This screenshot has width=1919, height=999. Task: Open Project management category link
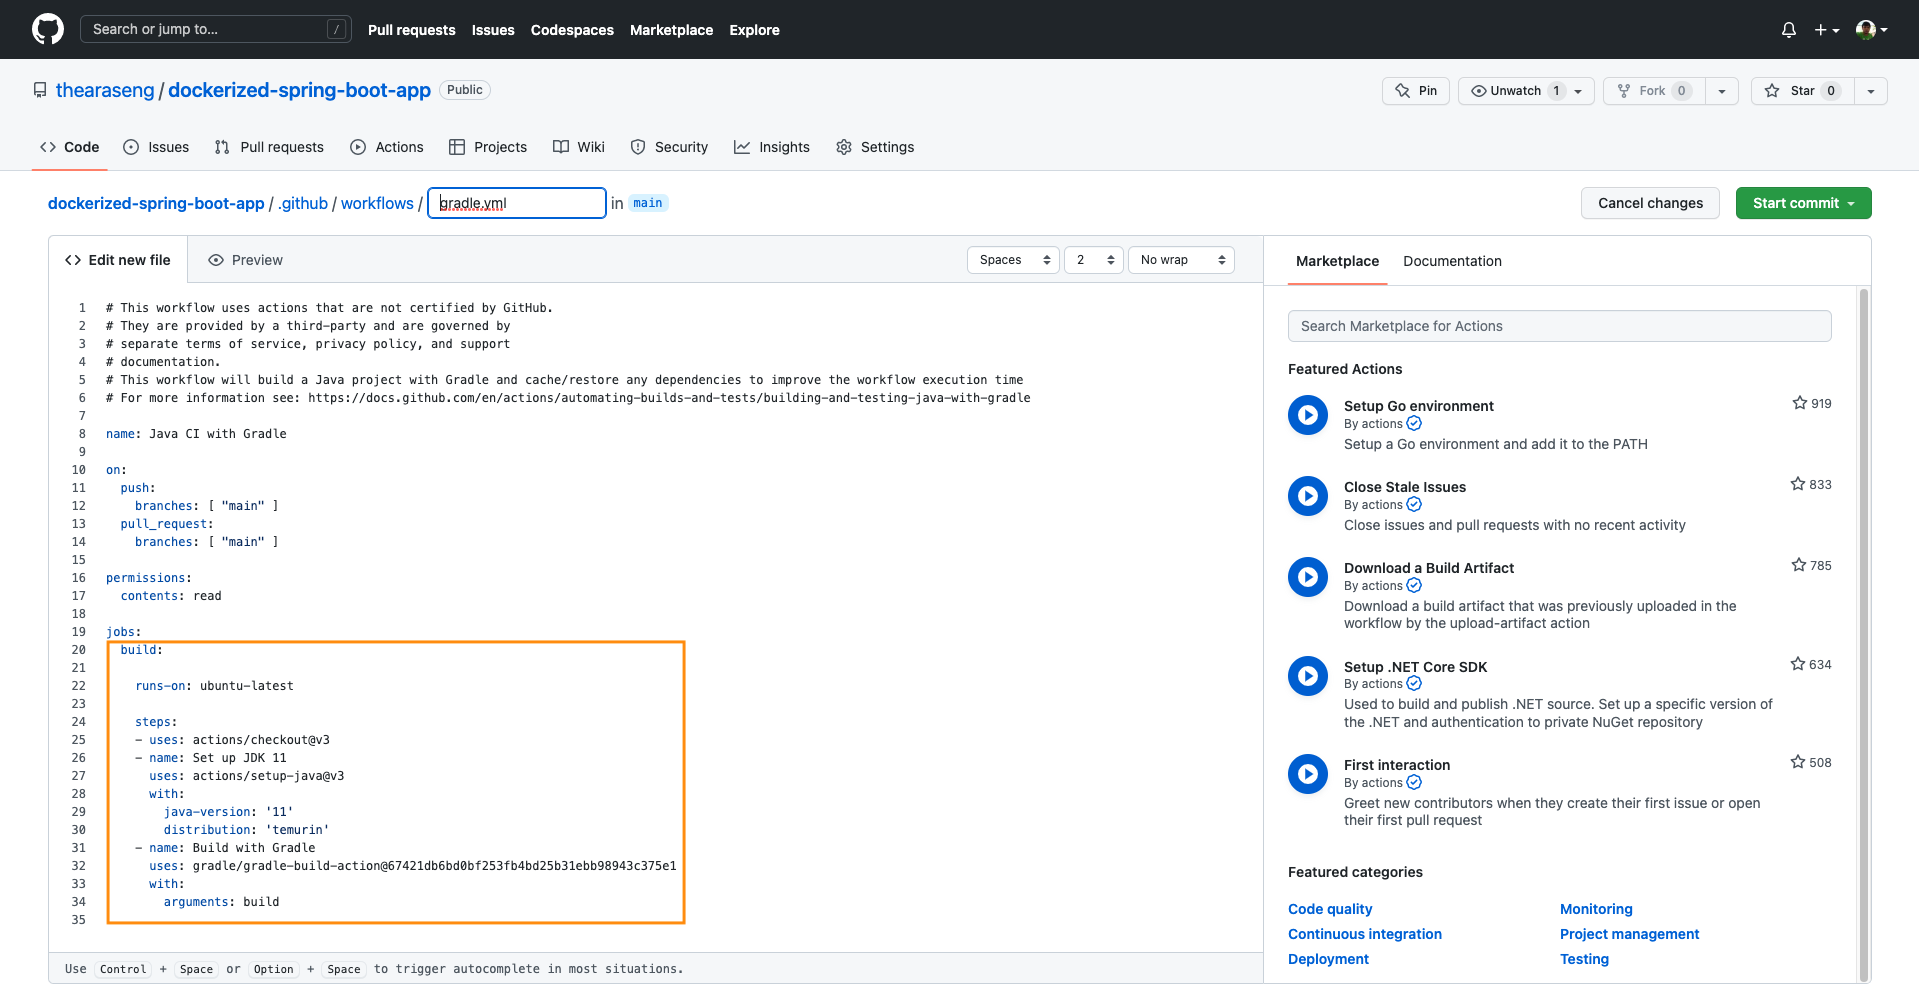tap(1629, 934)
